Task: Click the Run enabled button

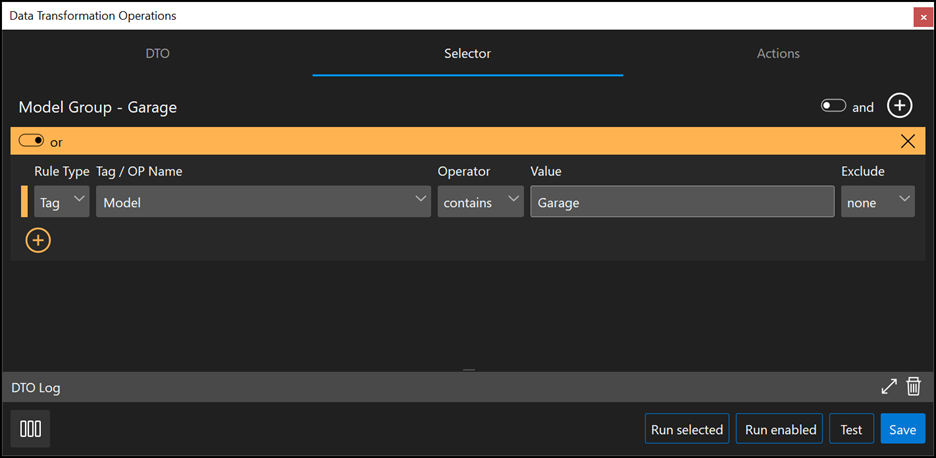Action: (x=780, y=429)
